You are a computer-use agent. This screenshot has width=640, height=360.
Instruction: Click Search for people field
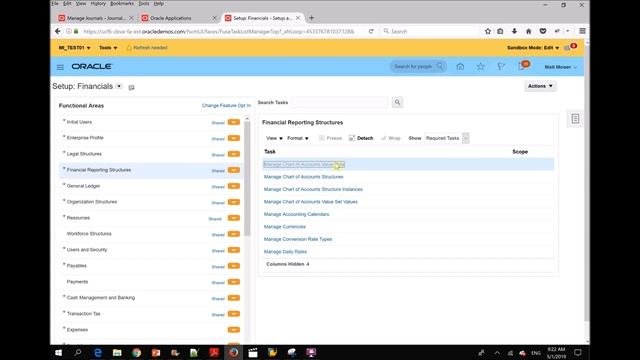[418, 67]
